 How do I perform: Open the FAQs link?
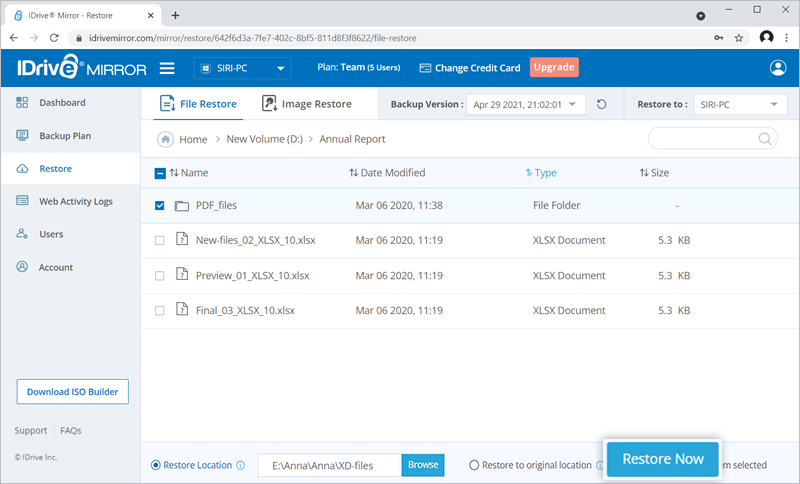point(71,430)
